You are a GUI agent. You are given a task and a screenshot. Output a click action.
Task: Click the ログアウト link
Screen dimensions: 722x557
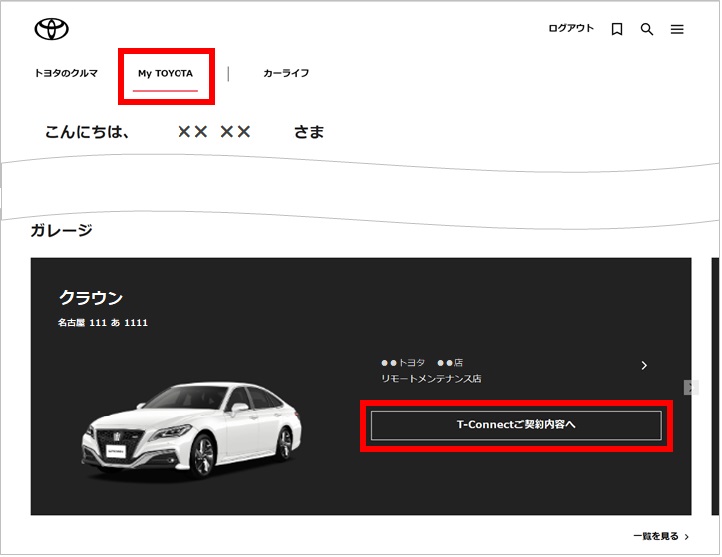(x=571, y=29)
